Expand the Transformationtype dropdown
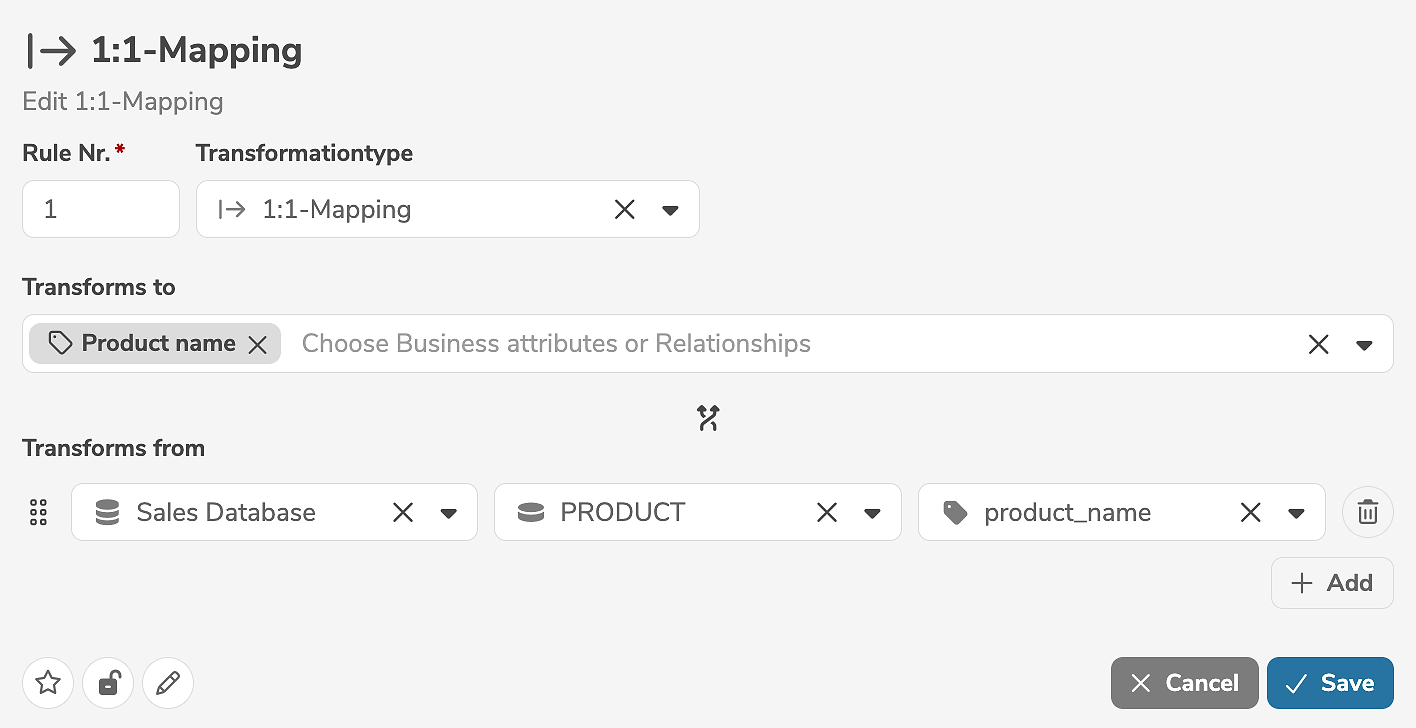The image size is (1416, 728). point(671,210)
